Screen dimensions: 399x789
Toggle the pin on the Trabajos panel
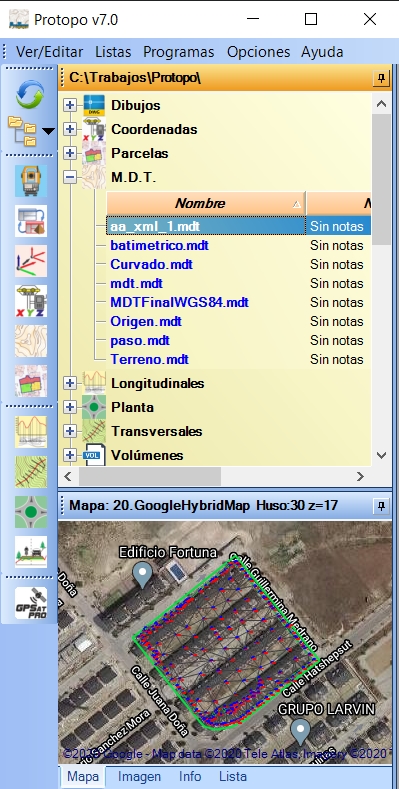pyautogui.click(x=381, y=78)
